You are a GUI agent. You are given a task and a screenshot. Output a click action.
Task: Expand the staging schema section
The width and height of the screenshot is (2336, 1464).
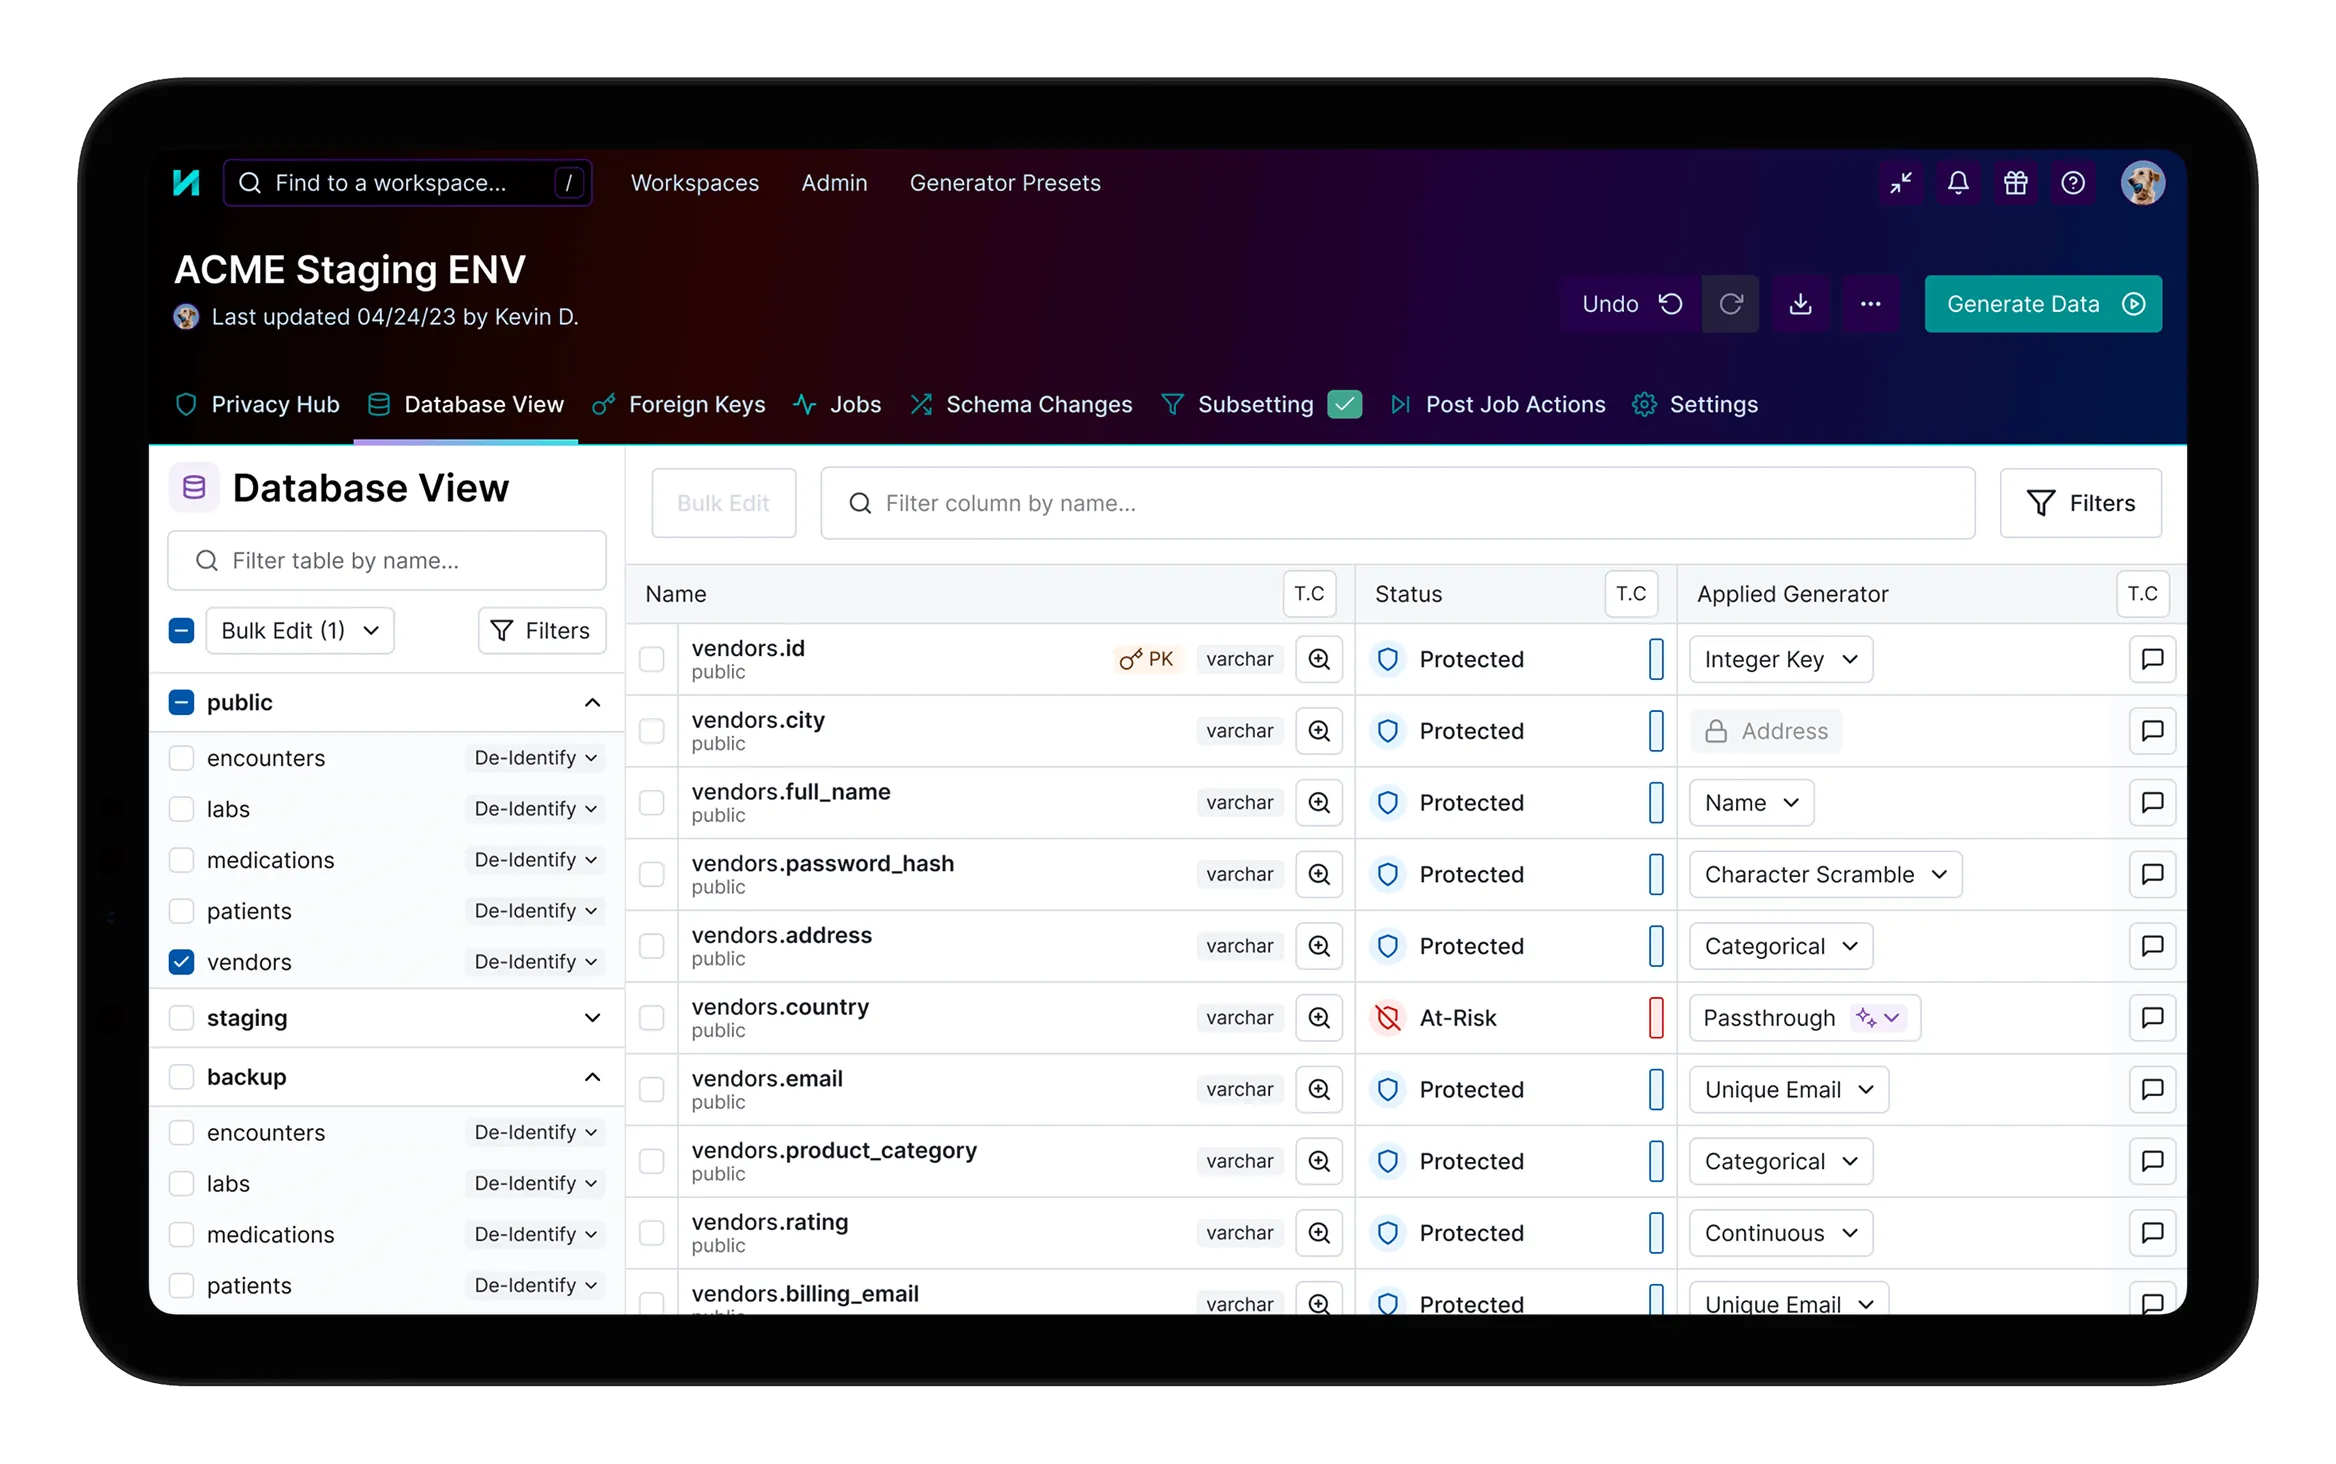tap(592, 1018)
